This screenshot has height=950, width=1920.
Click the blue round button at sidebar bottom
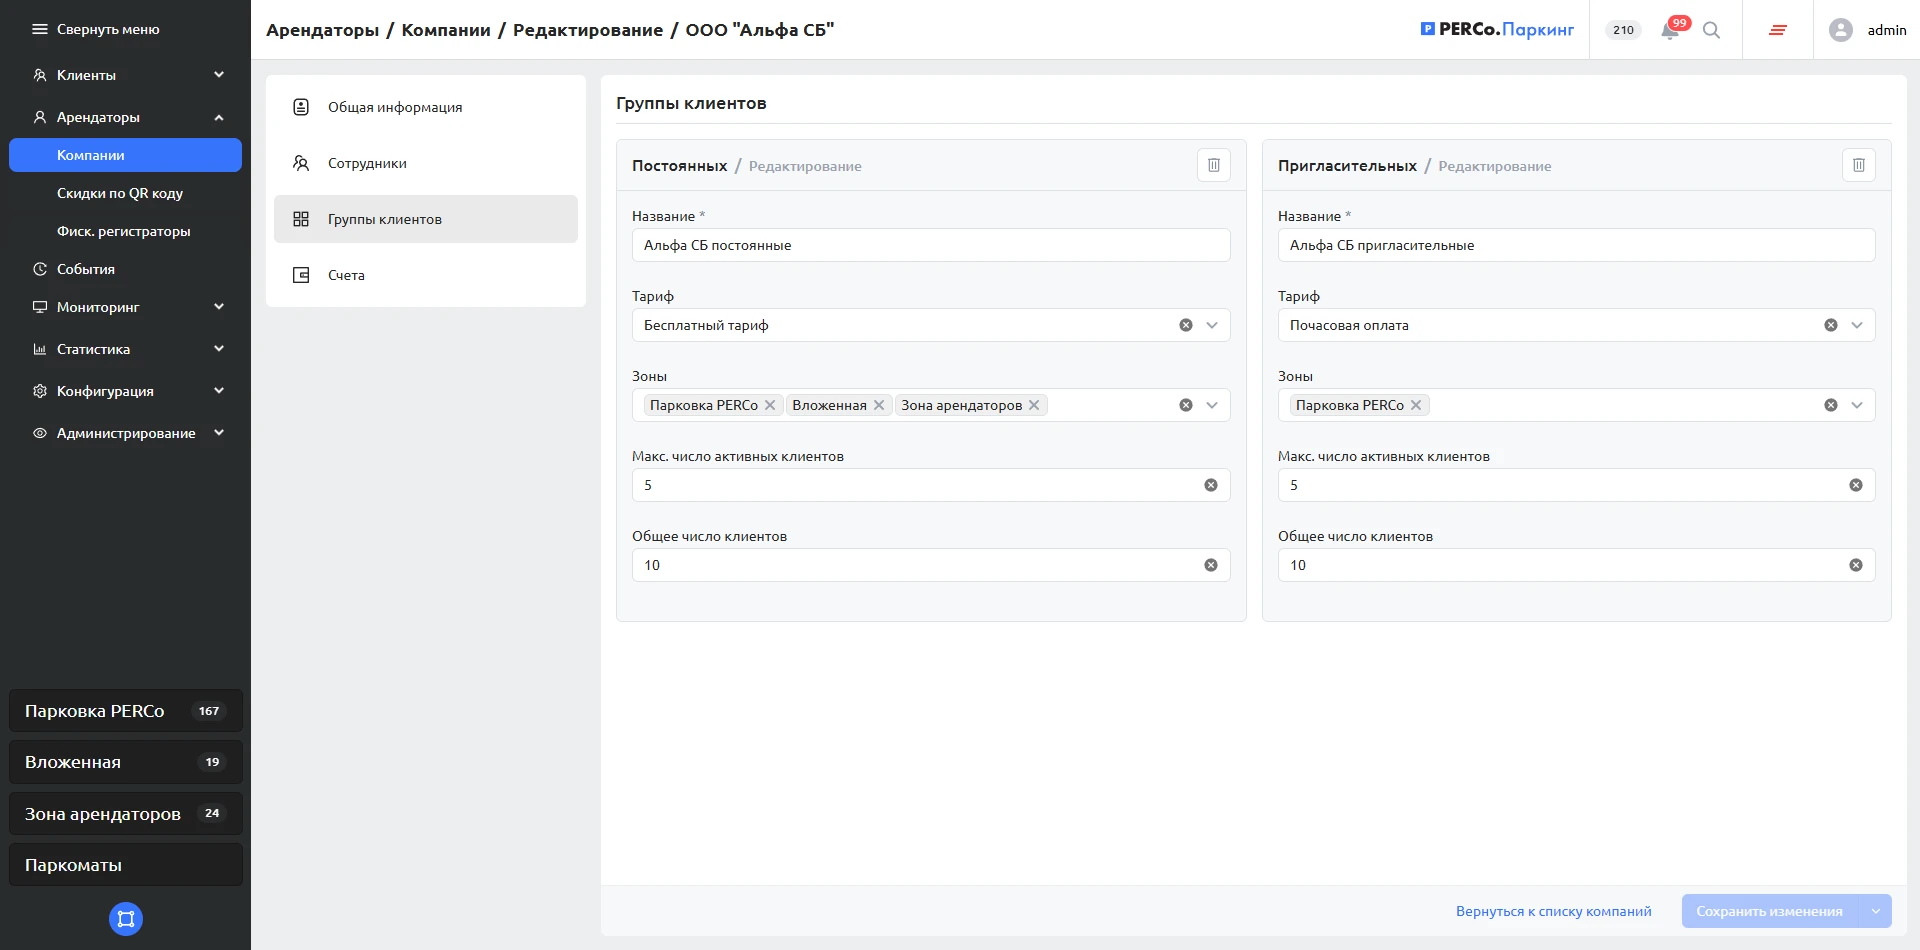(126, 918)
